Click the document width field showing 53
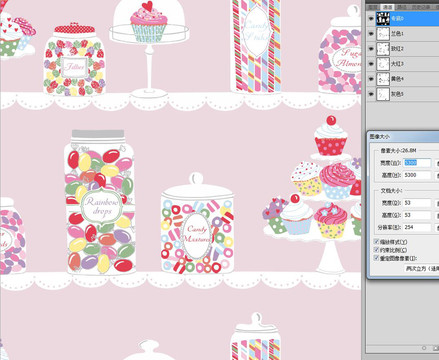This screenshot has height=360, width=439. pos(417,203)
